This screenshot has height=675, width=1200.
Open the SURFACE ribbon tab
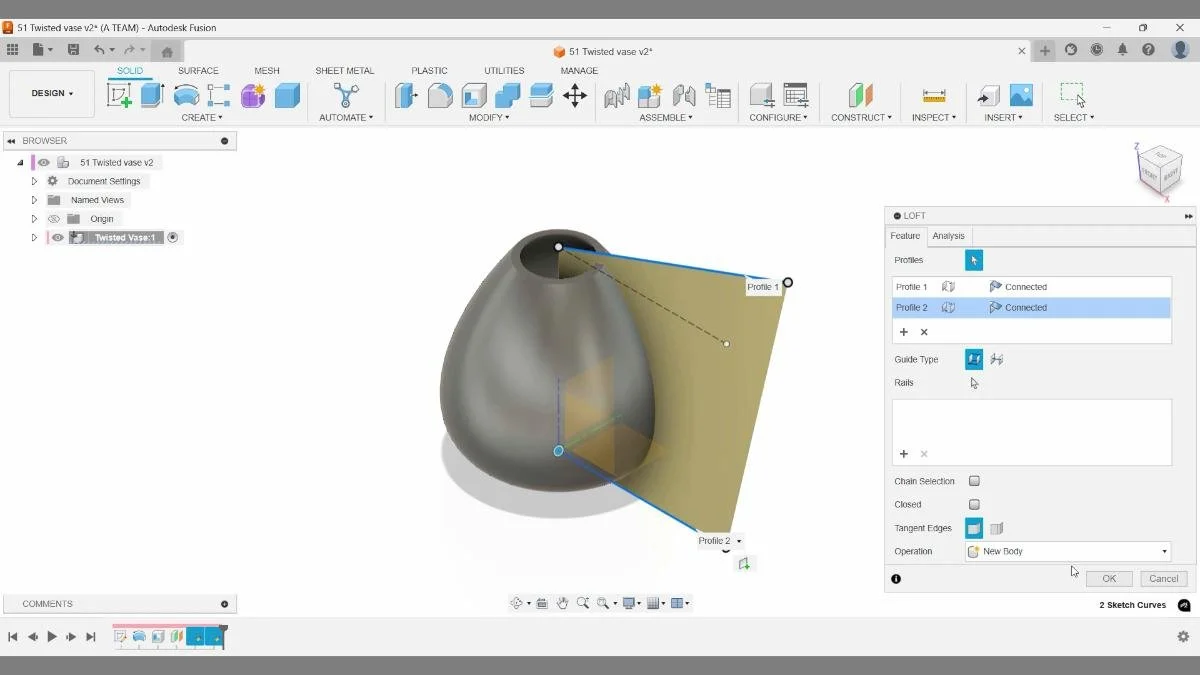pyautogui.click(x=198, y=70)
